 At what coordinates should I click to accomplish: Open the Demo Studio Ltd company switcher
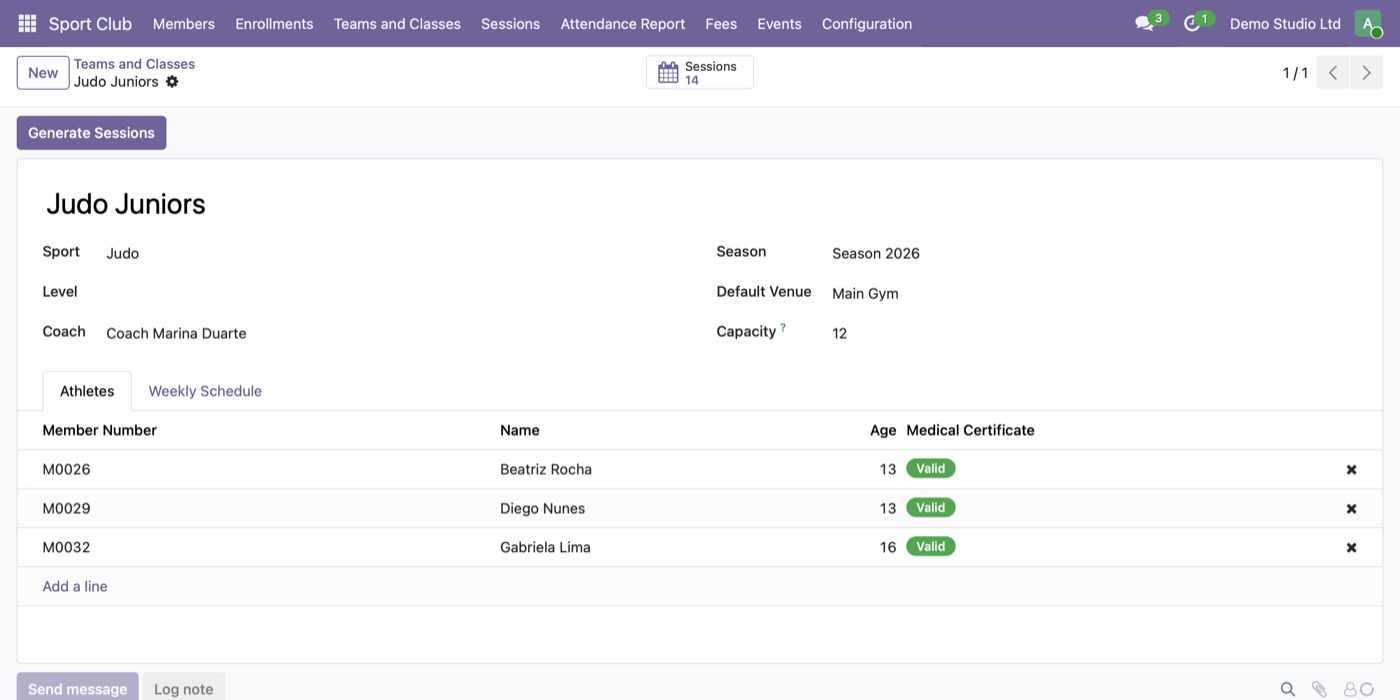coord(1285,23)
